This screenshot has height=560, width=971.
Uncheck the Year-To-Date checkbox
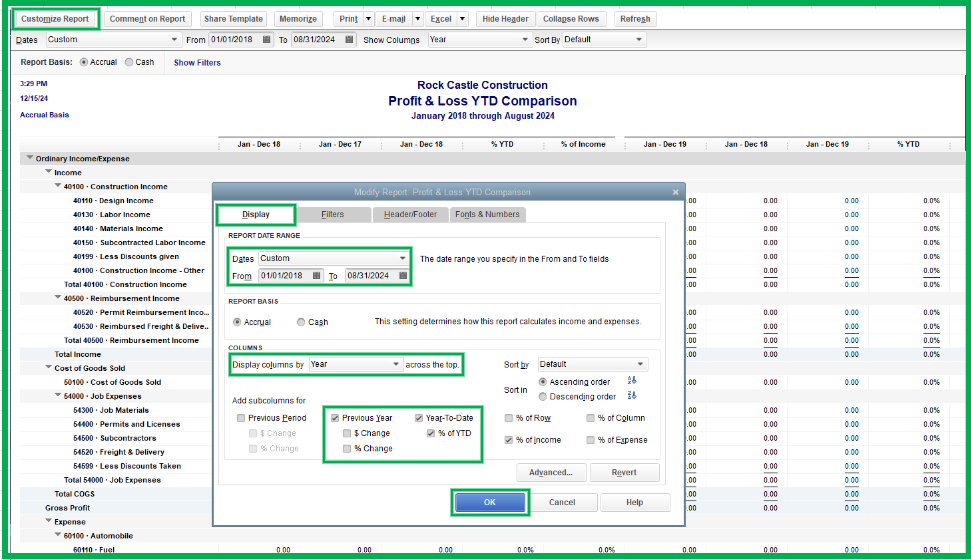click(419, 418)
